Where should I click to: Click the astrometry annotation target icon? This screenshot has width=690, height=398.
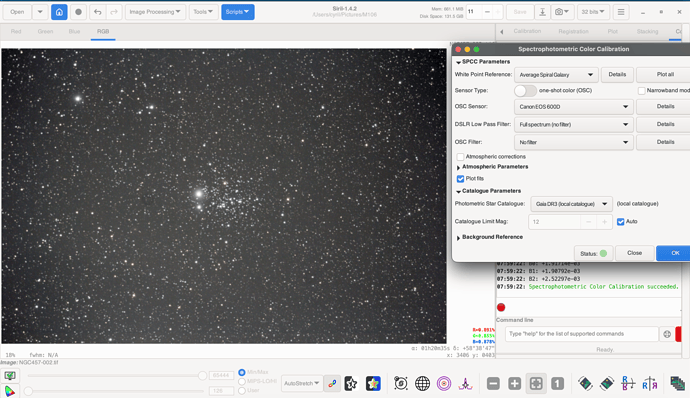(x=401, y=383)
